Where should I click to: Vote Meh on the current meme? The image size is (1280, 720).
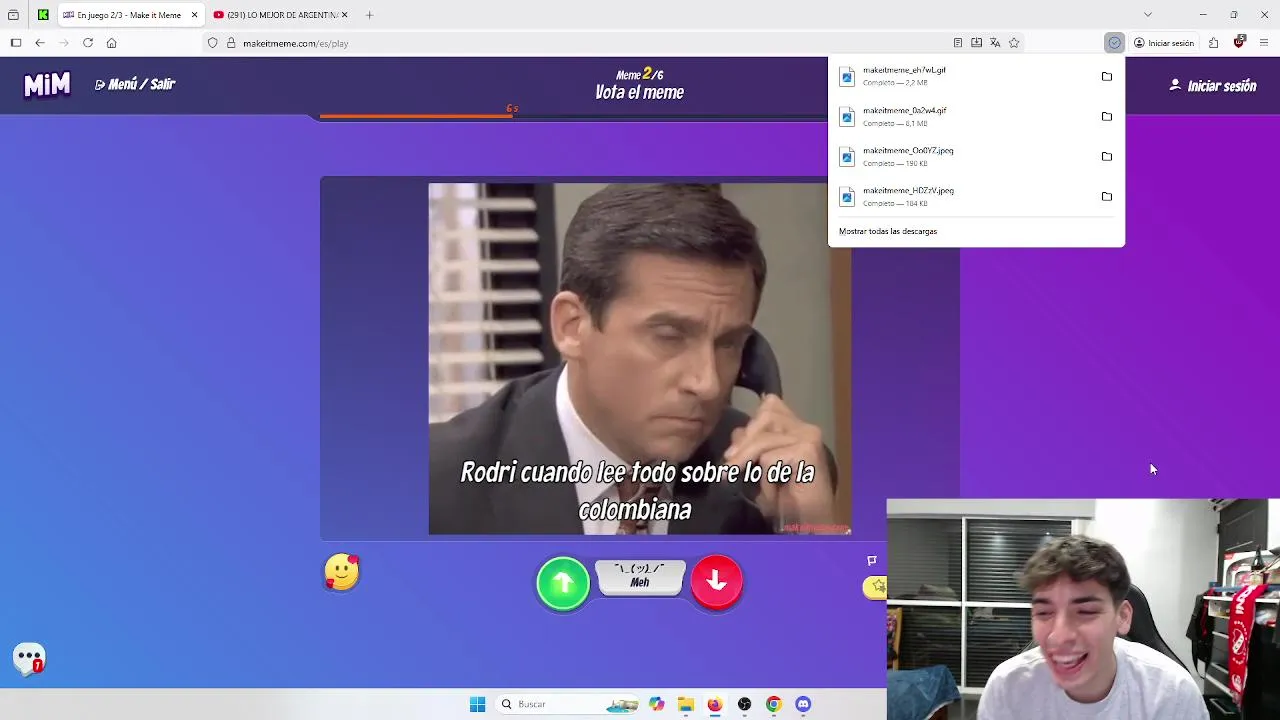[x=640, y=578]
